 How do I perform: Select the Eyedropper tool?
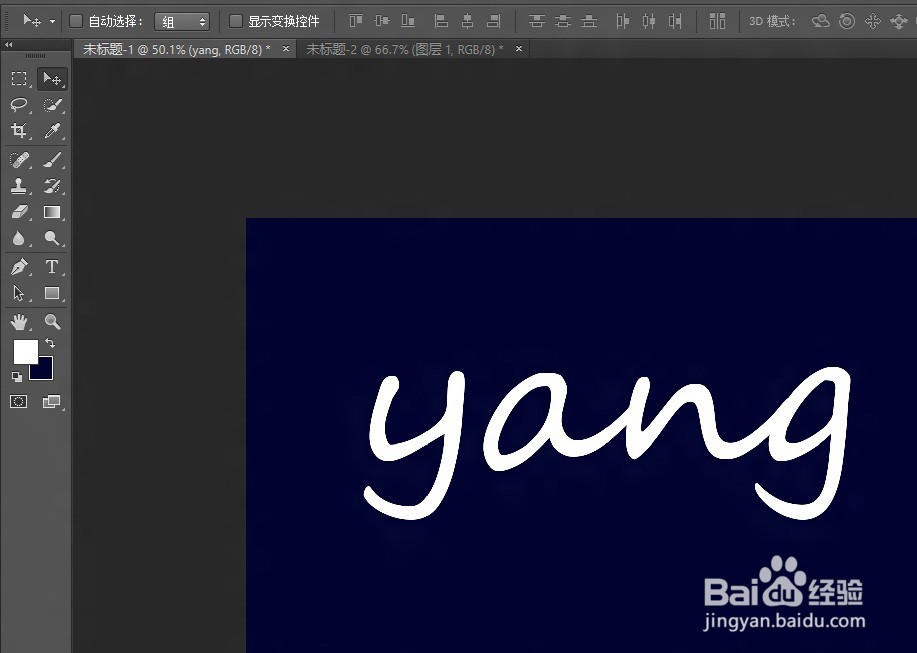point(52,130)
